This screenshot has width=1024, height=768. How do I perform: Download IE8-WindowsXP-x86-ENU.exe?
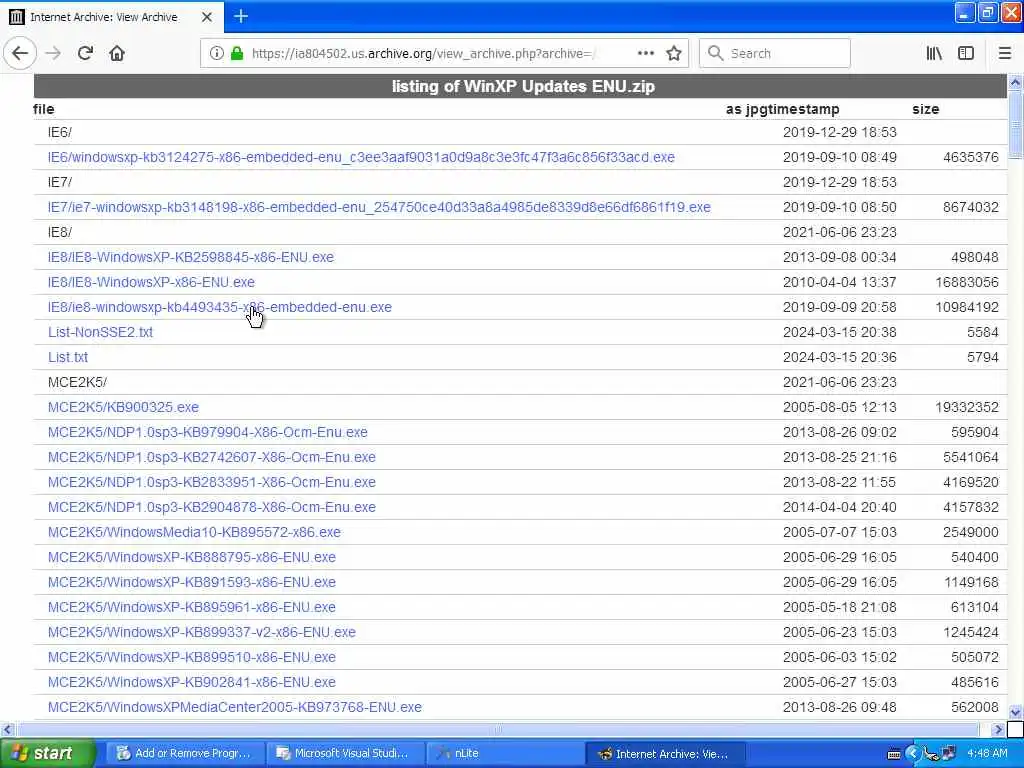click(152, 282)
